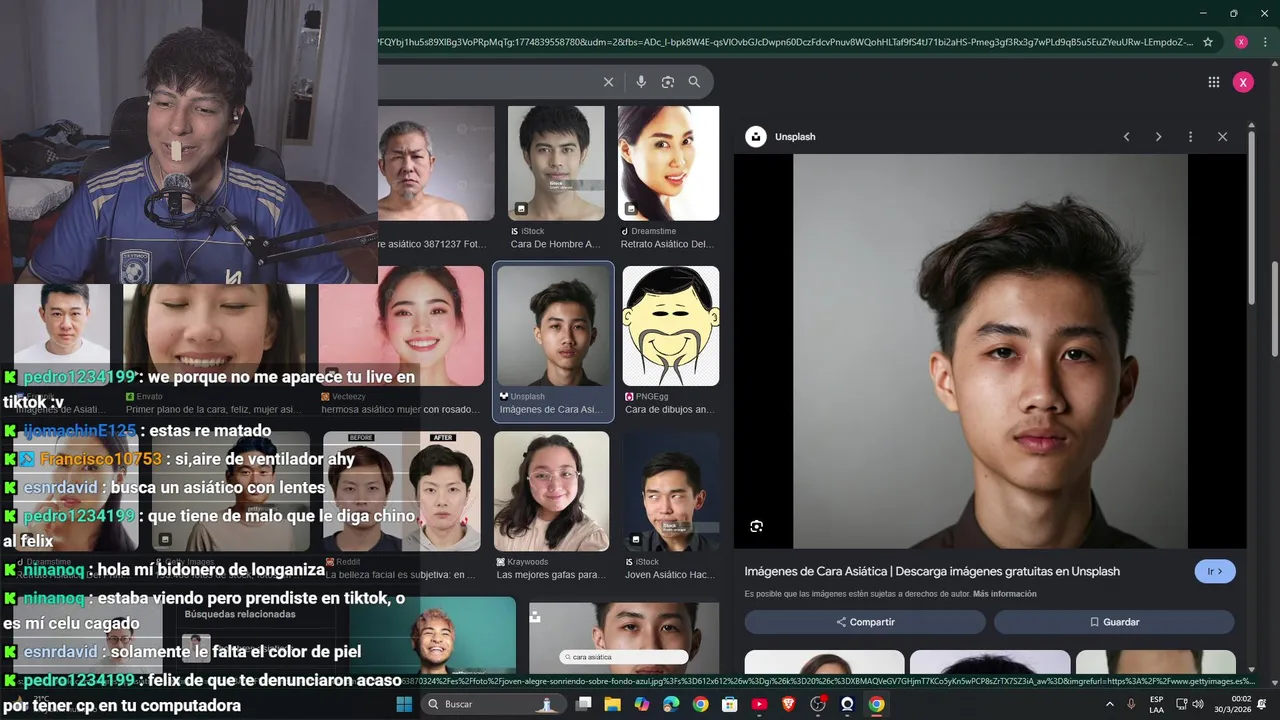Click Guardar to save the image
The width and height of the screenshot is (1280, 720).
click(1114, 622)
